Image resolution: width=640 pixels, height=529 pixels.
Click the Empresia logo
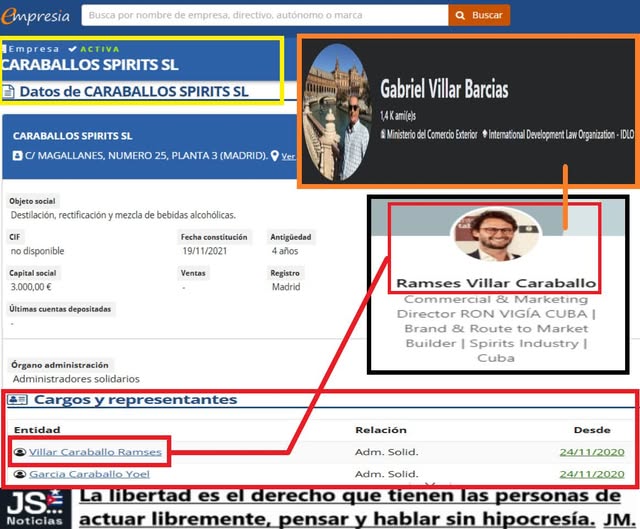coord(36,16)
